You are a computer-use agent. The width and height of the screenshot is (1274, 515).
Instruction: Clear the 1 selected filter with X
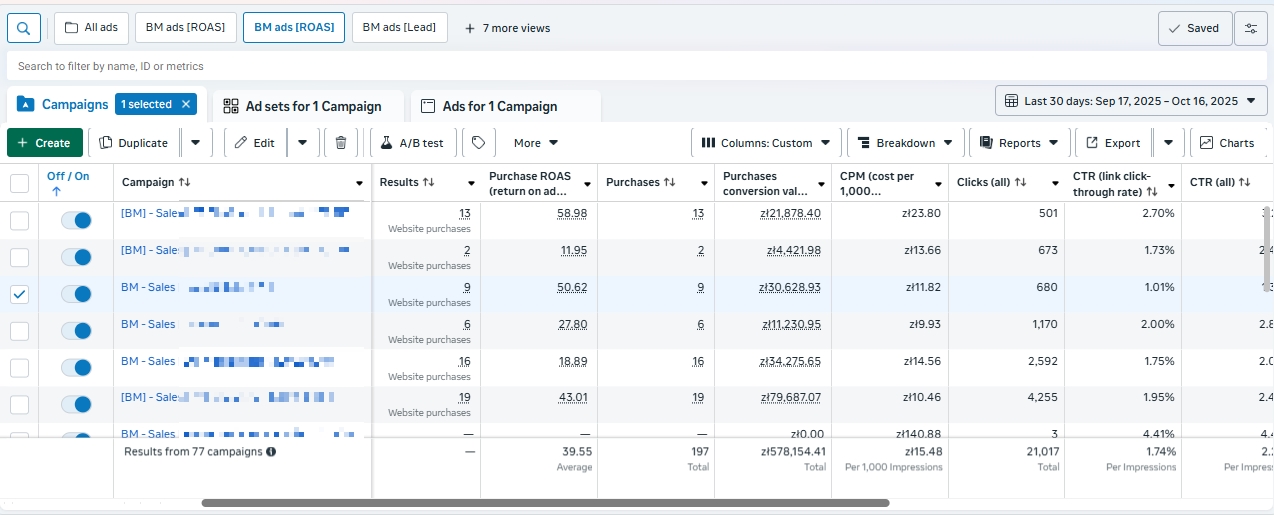(186, 105)
